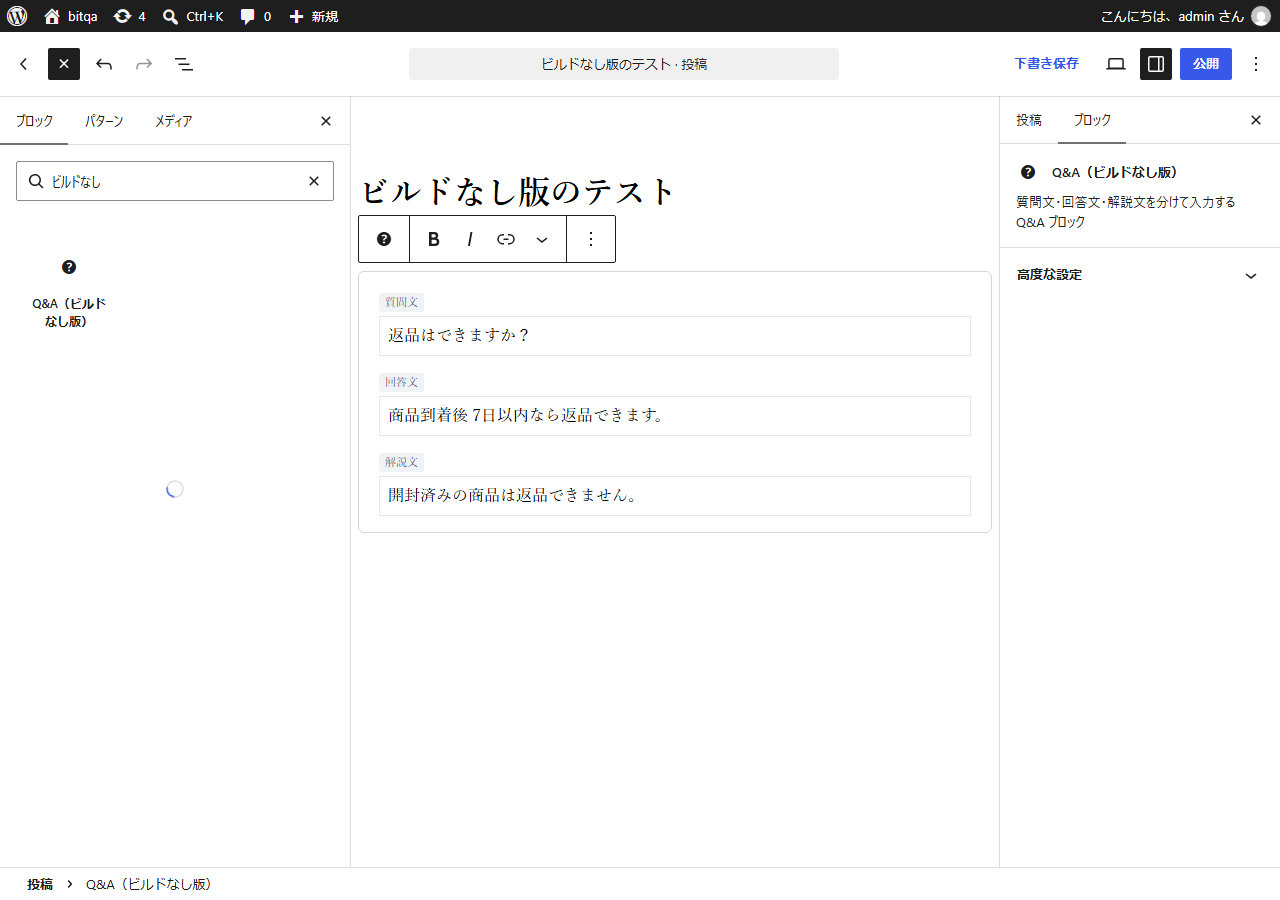Insert the Q&A（ビルドなし版） block
Screen dimensions: 1280x900
[x=69, y=292]
